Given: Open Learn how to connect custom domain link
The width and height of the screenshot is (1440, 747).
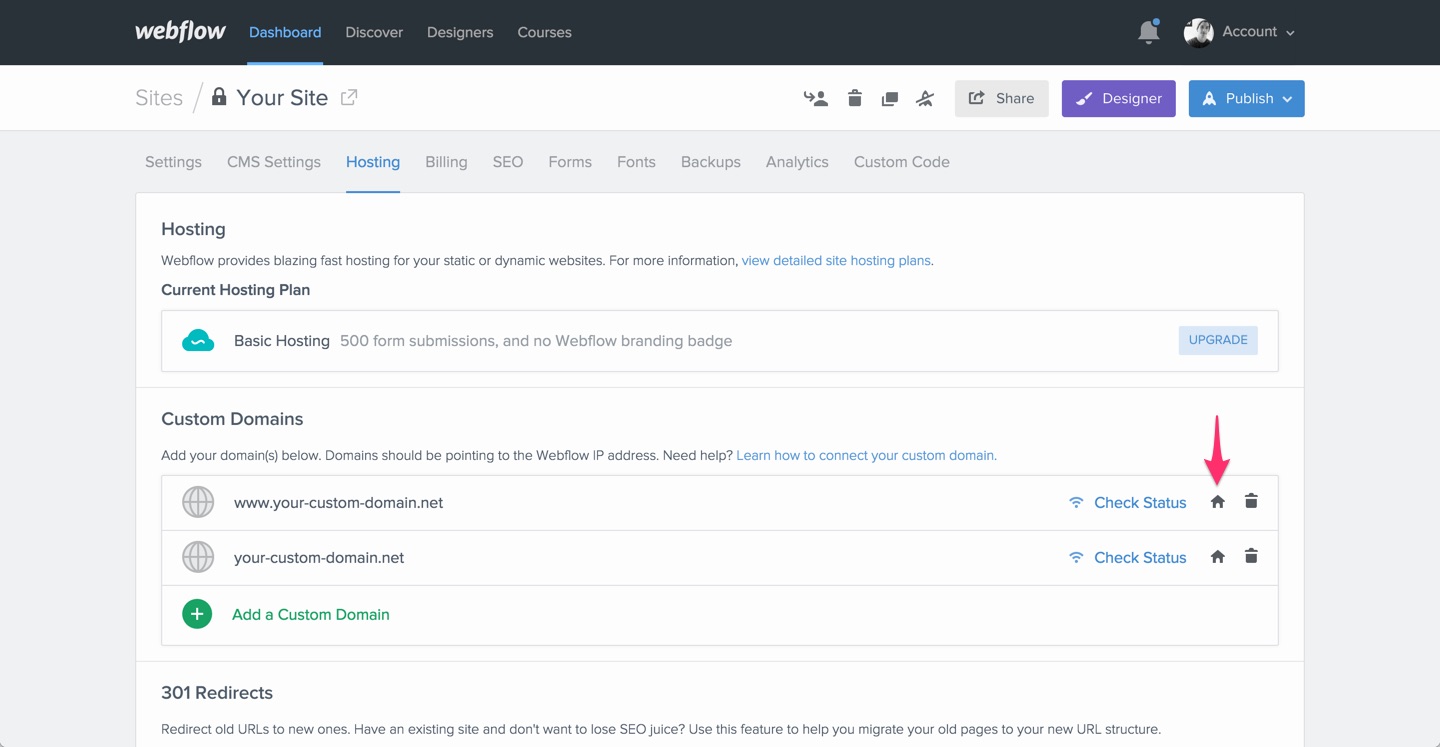Looking at the screenshot, I should point(866,455).
